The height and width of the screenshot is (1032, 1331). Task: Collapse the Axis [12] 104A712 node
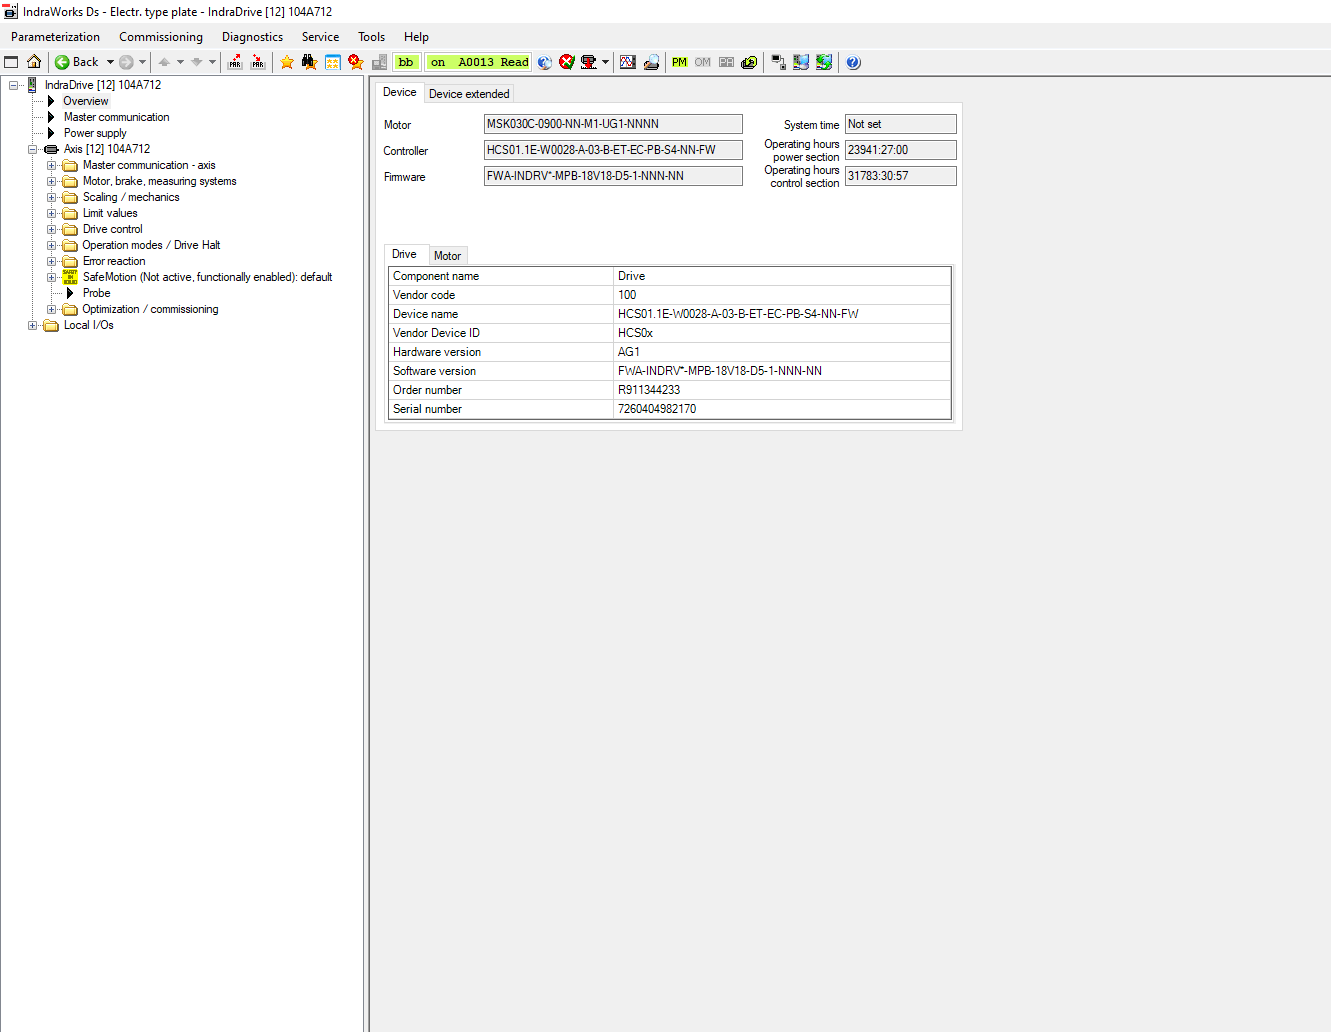33,149
